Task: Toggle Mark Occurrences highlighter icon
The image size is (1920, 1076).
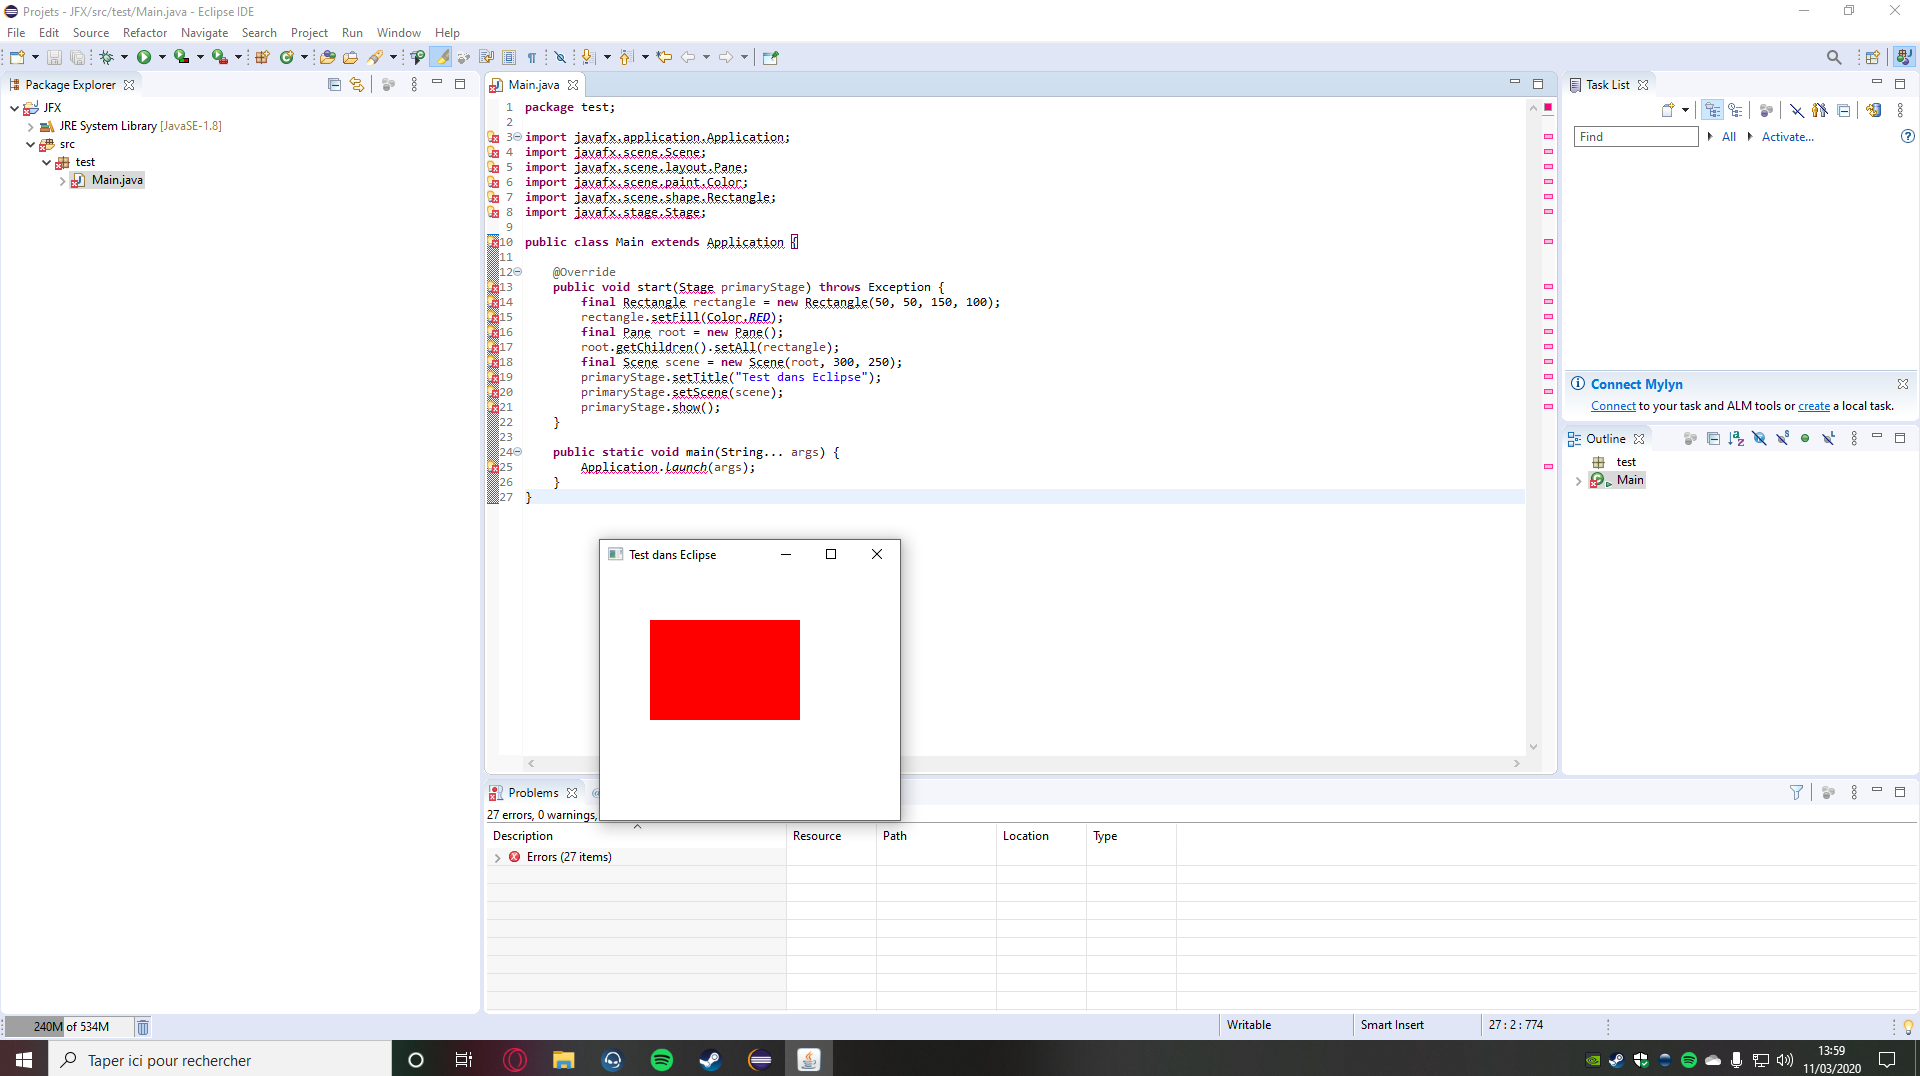Action: 441,57
